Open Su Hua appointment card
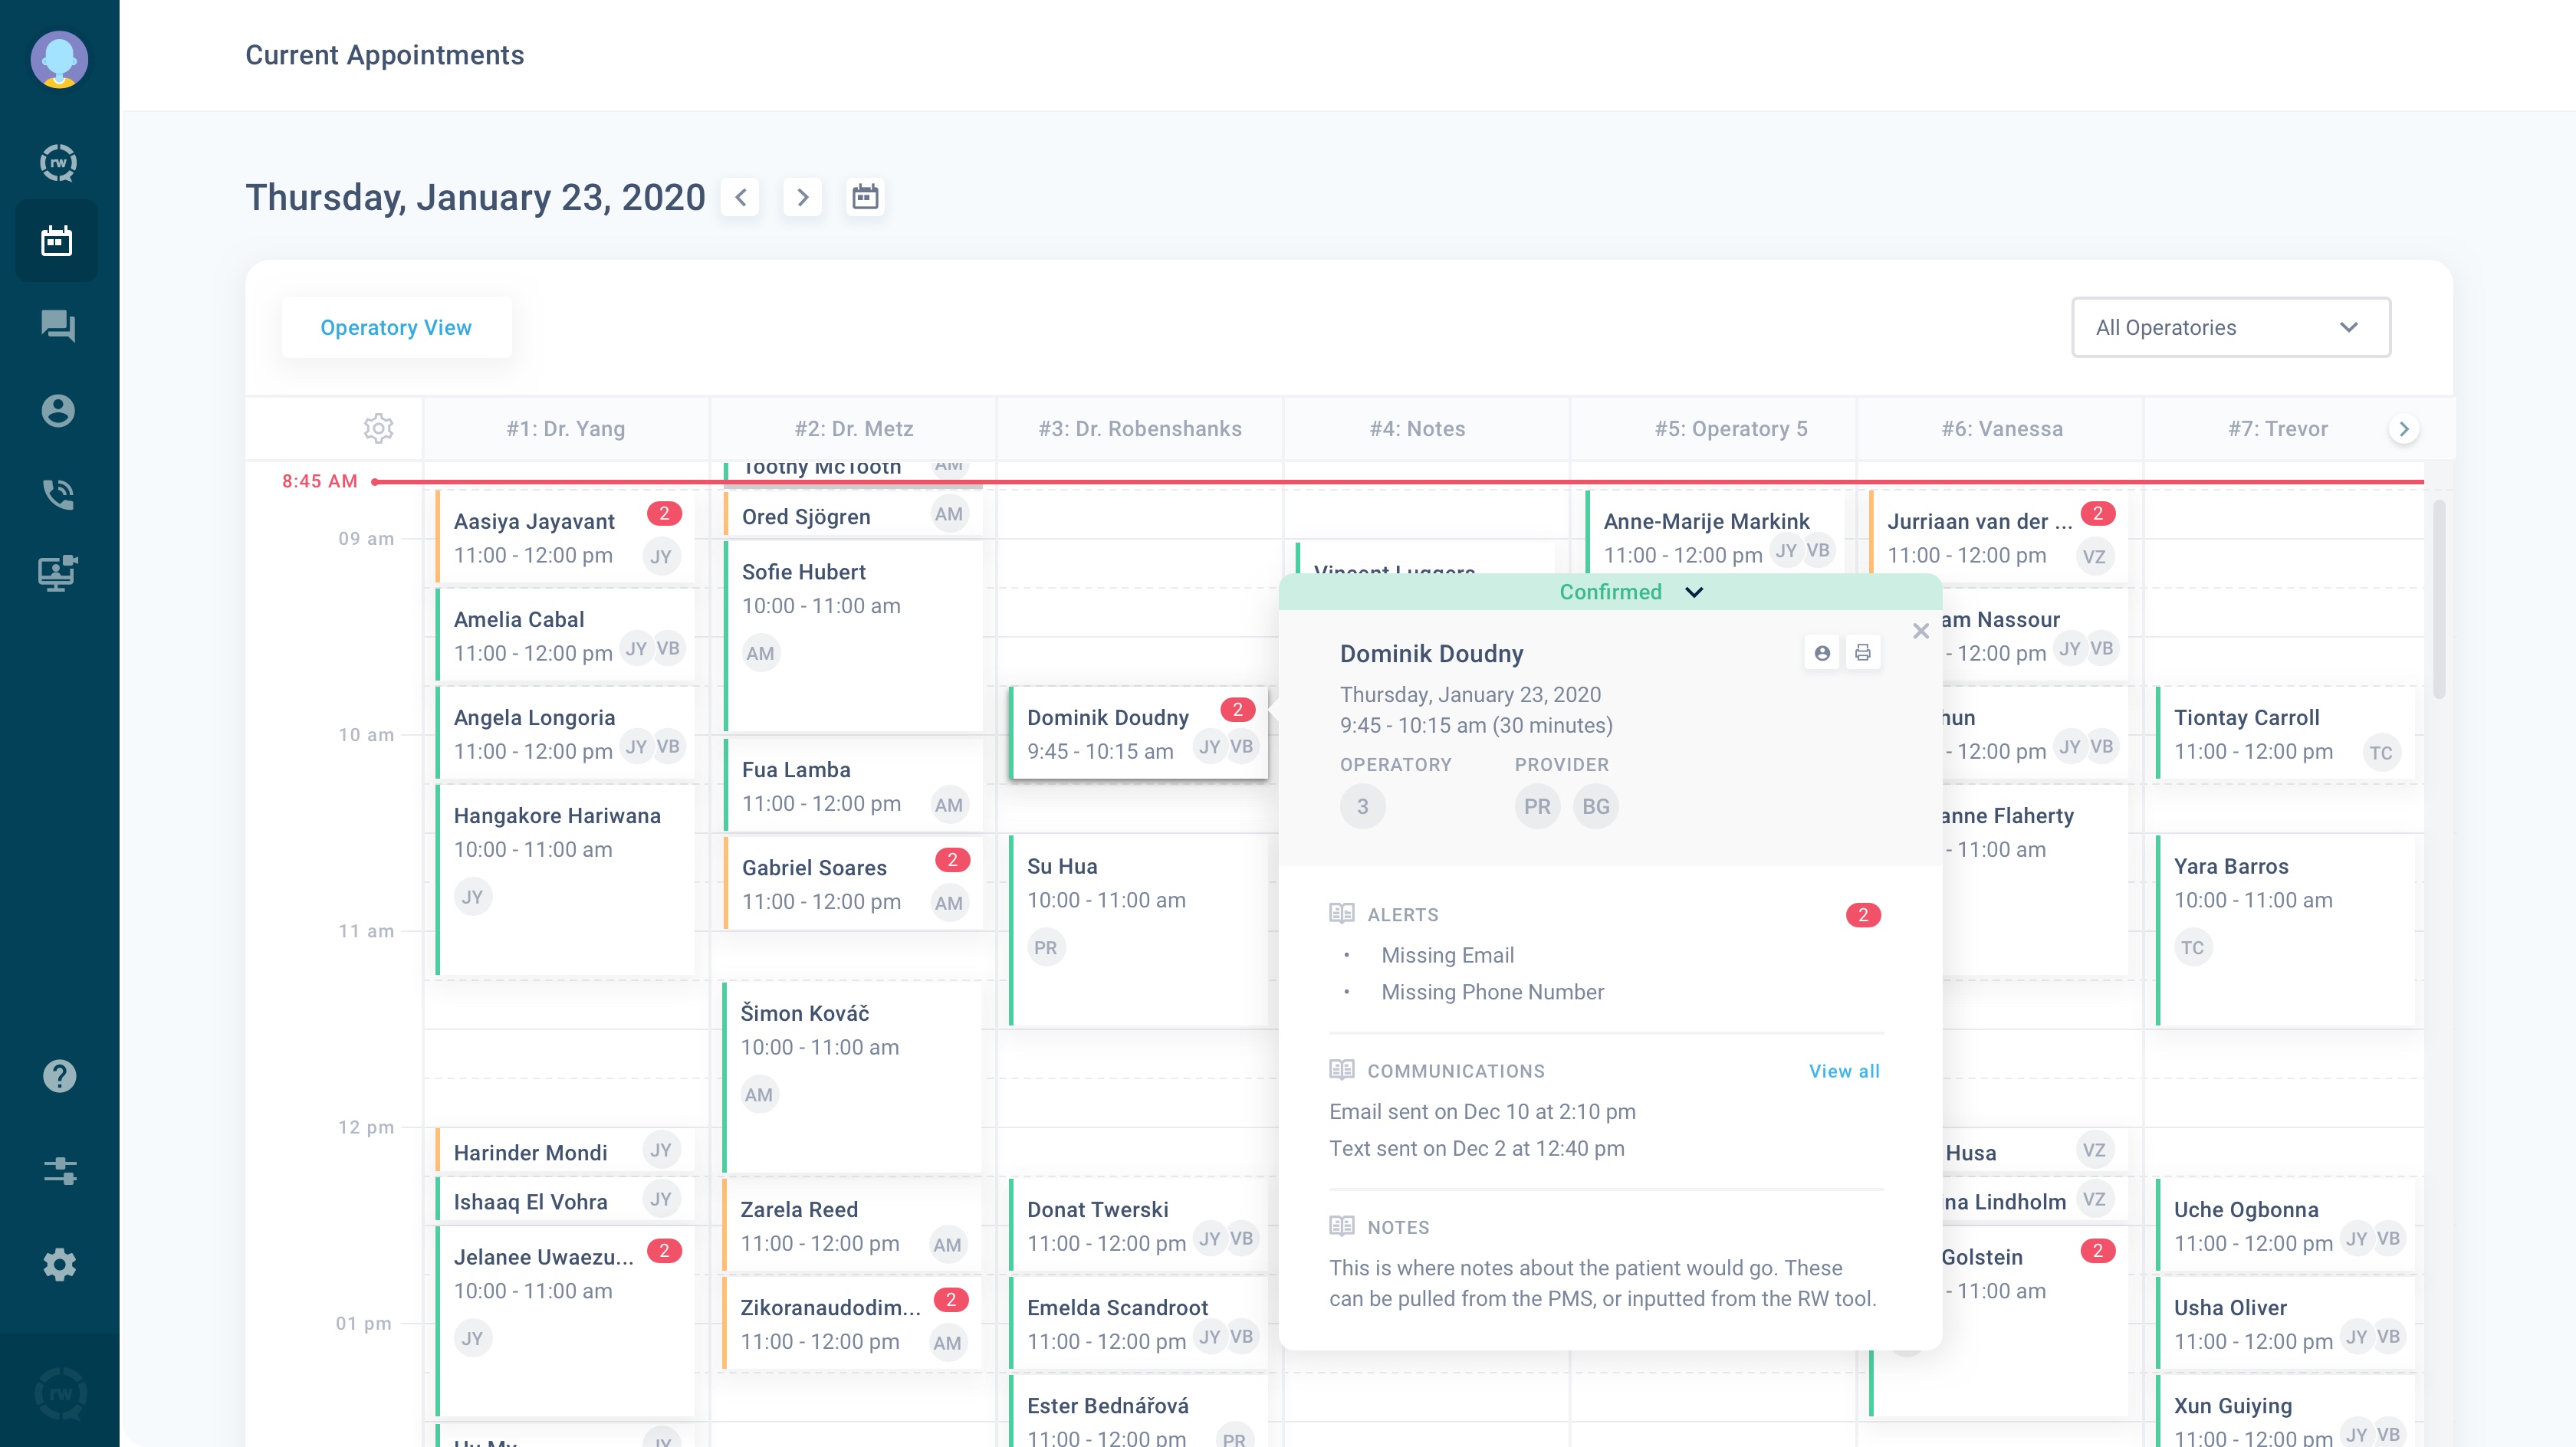The image size is (2576, 1447). tap(1139, 930)
